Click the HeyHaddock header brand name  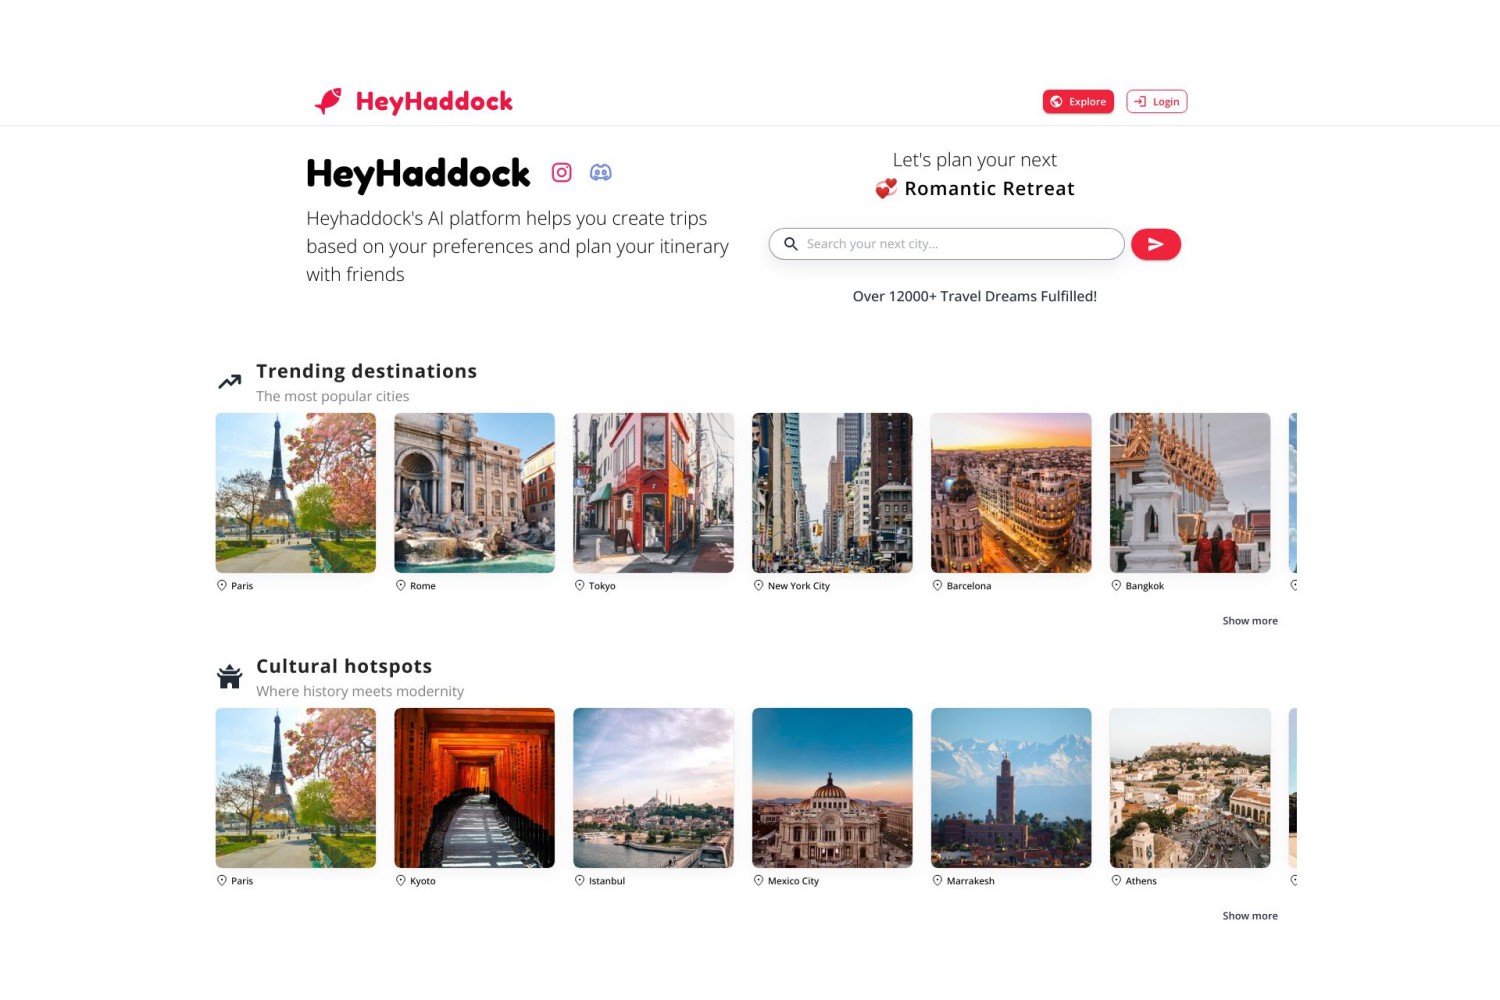pos(434,102)
